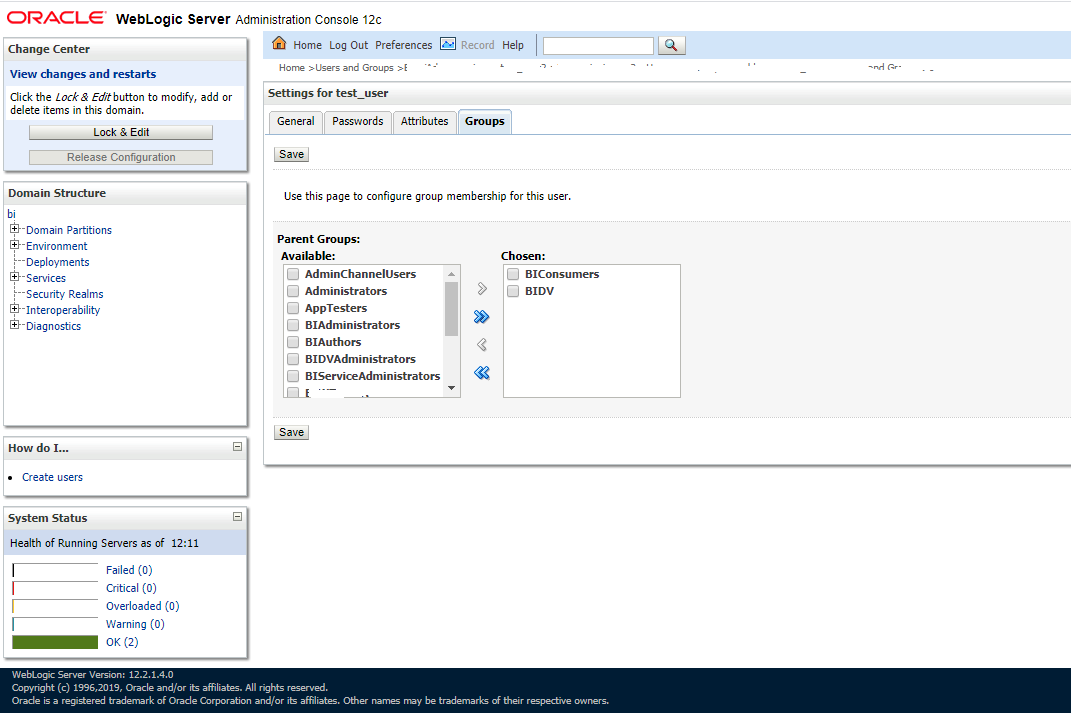The height and width of the screenshot is (726, 1071).
Task: Click the green OK status bar
Action: [x=55, y=642]
